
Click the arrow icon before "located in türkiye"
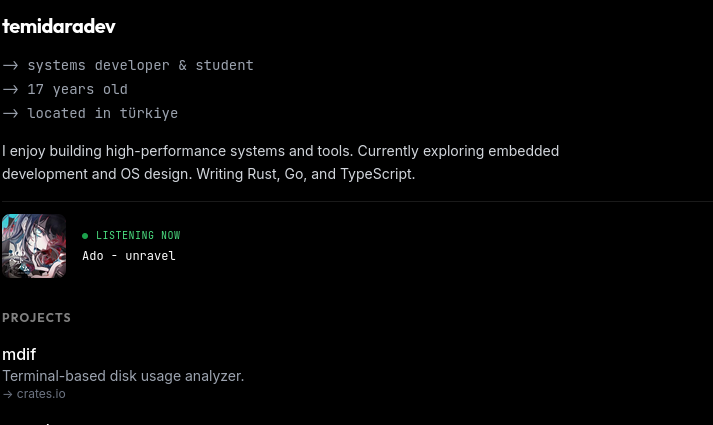10,114
